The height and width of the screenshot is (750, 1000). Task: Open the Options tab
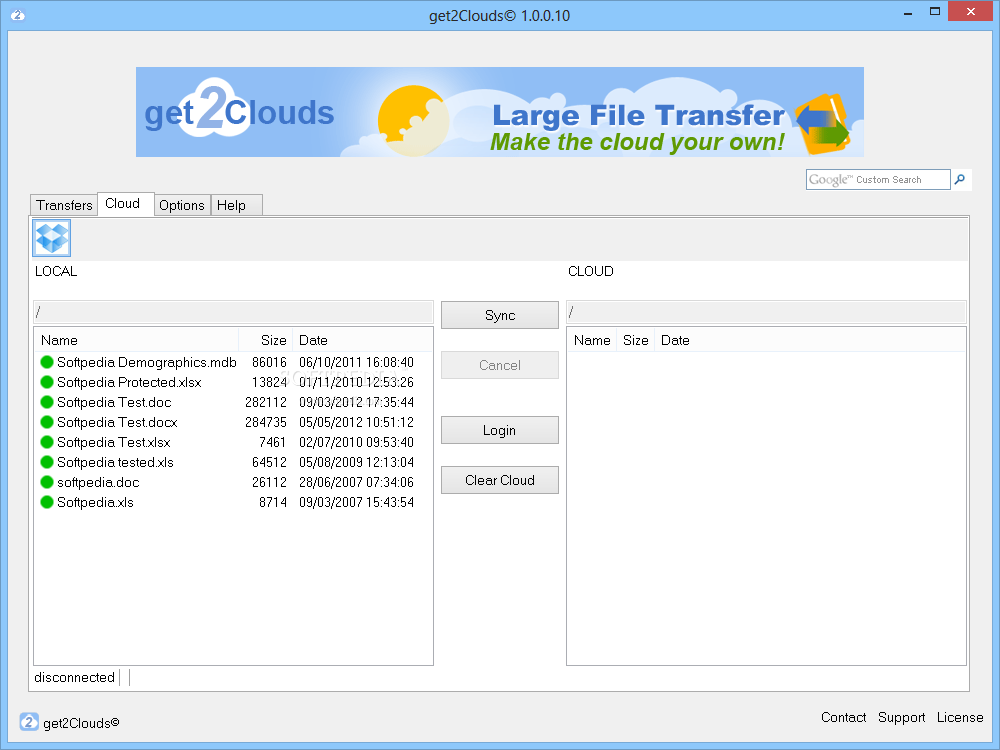[182, 205]
